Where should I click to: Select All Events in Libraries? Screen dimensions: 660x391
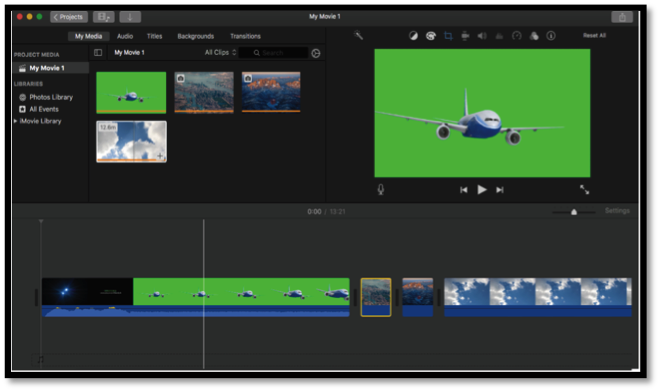coord(44,109)
